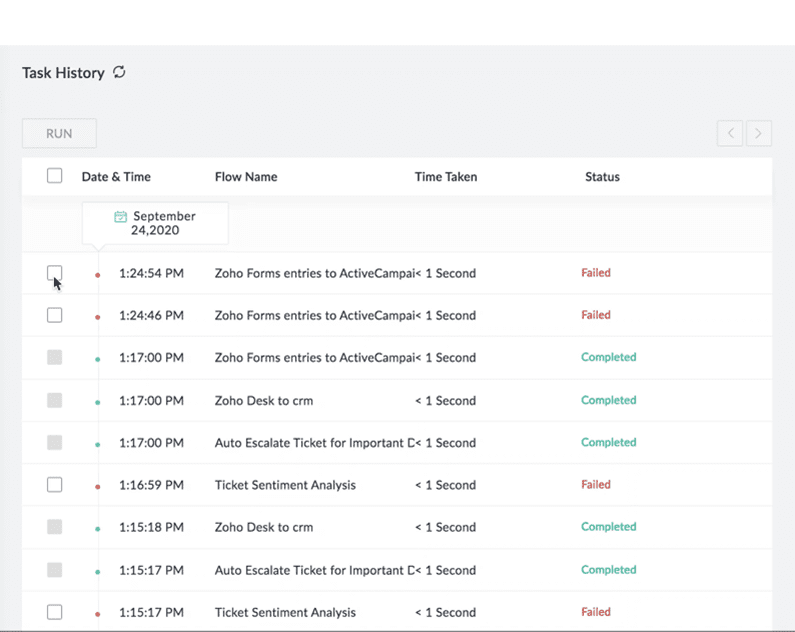Toggle the select-all checkbox in header
Screen dimensions: 795x632
point(55,176)
